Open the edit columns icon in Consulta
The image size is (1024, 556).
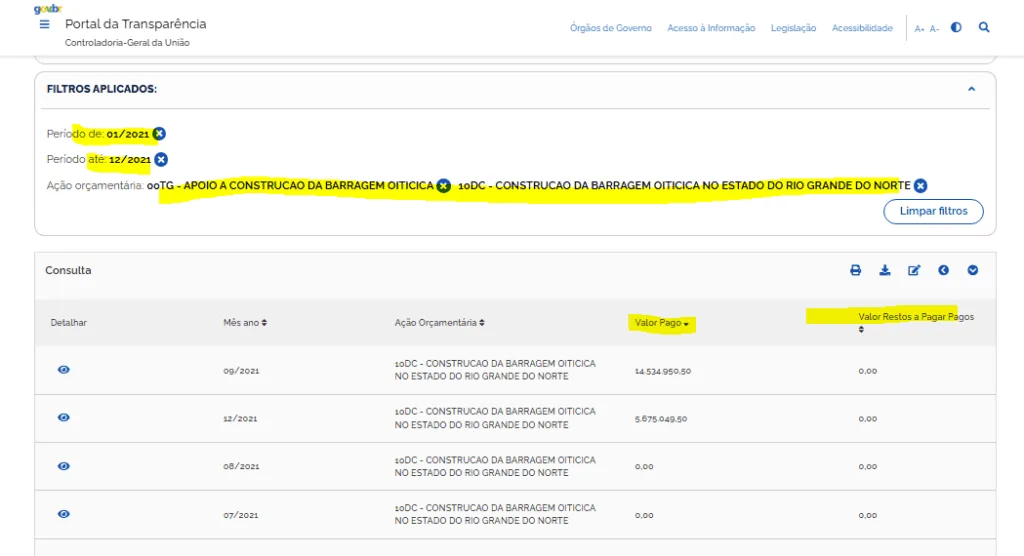[914, 270]
